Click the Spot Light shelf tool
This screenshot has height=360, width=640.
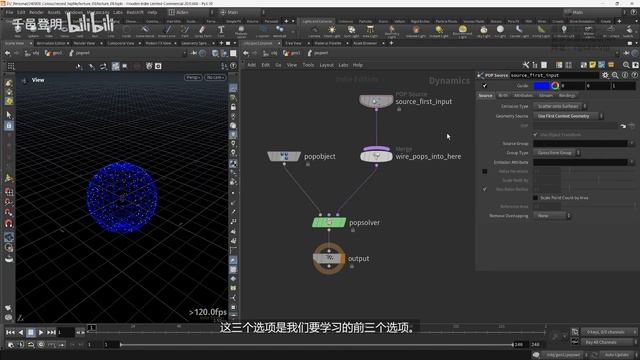coord(351,31)
